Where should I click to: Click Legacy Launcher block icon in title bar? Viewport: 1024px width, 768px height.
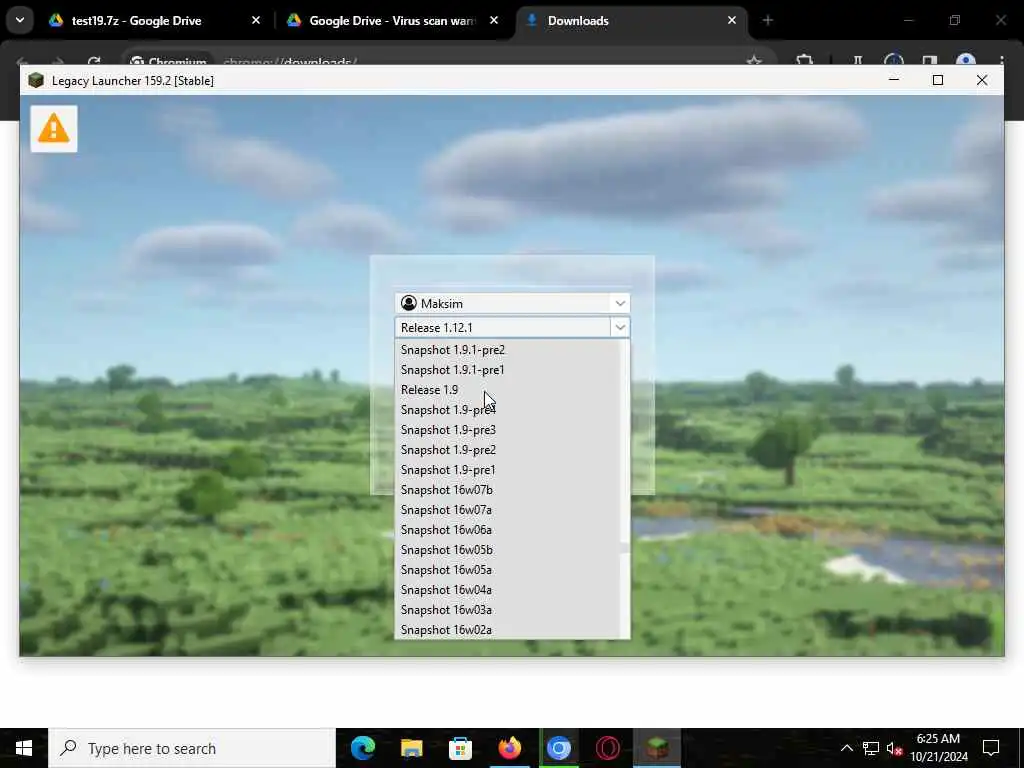click(x=36, y=80)
